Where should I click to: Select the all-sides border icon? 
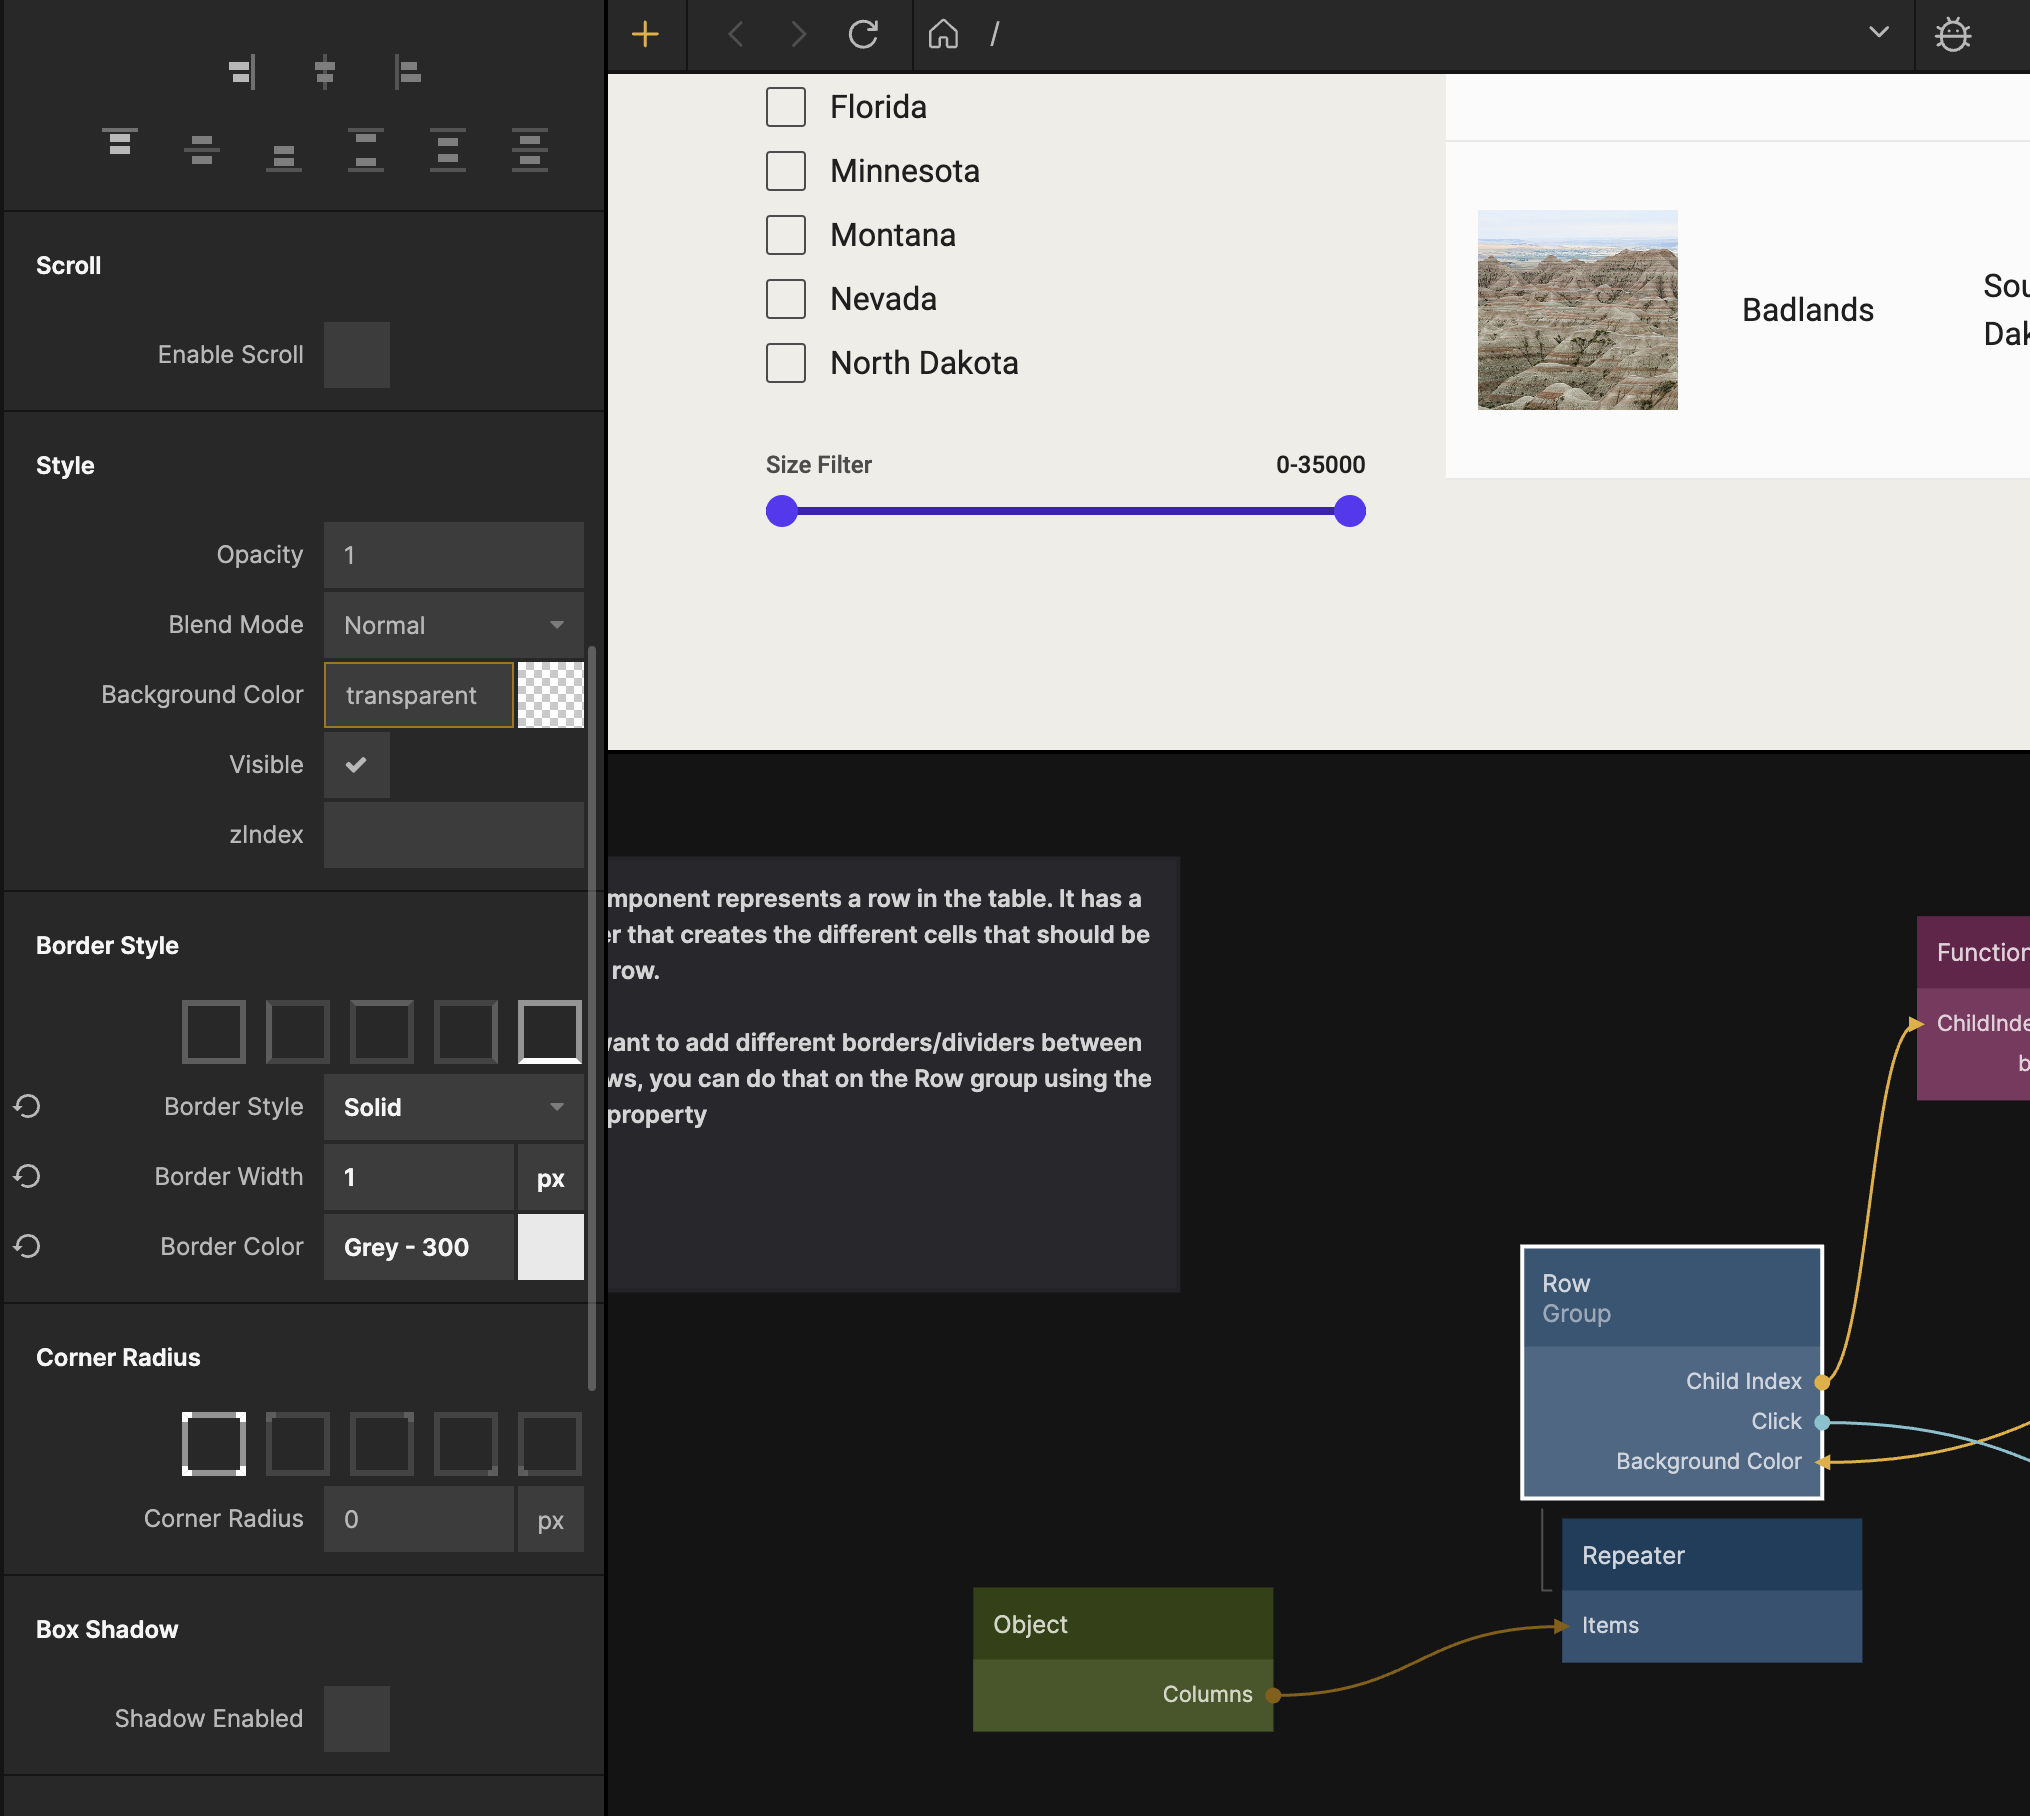point(213,1031)
